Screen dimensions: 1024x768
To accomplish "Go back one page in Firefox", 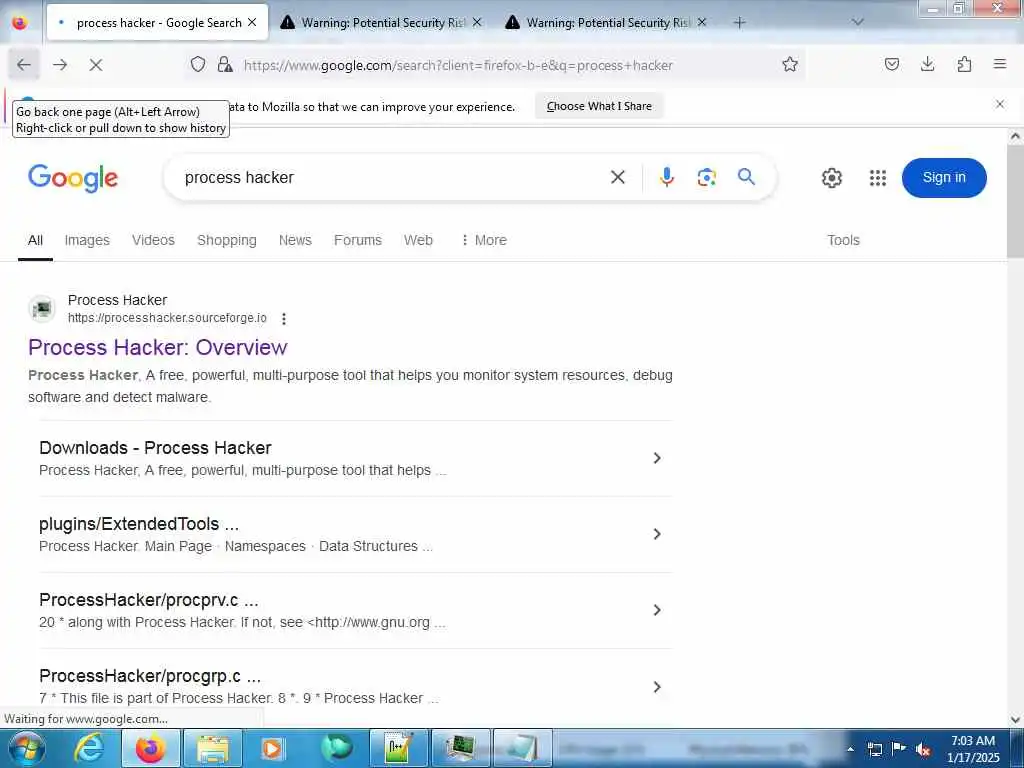I will 24,65.
